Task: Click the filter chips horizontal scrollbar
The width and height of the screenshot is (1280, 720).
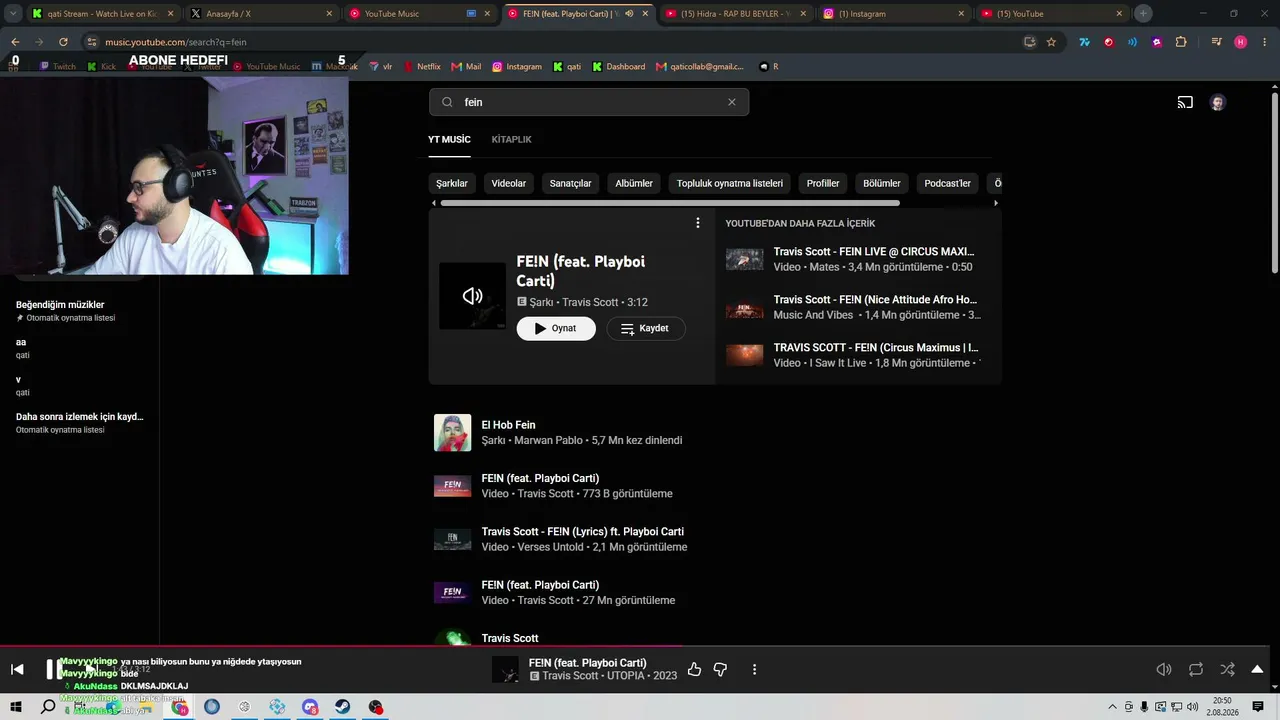Action: click(670, 203)
